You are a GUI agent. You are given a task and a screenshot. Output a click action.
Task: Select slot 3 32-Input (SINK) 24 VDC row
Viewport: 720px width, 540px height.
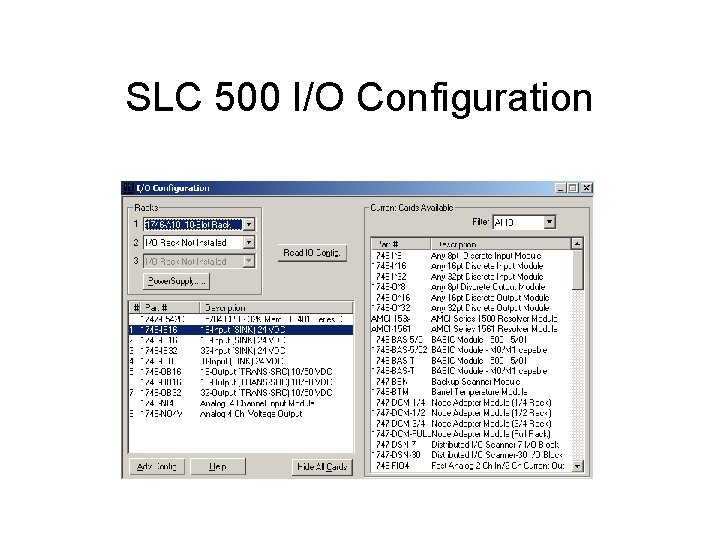[x=241, y=351]
